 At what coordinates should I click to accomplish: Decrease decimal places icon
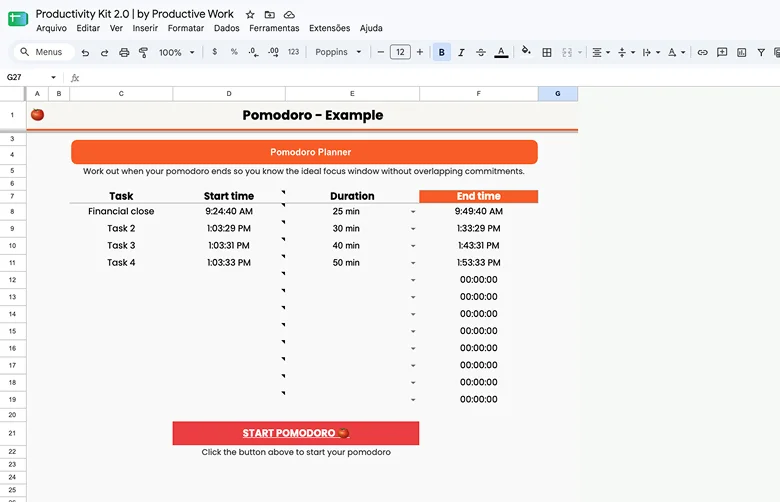pyautogui.click(x=253, y=52)
